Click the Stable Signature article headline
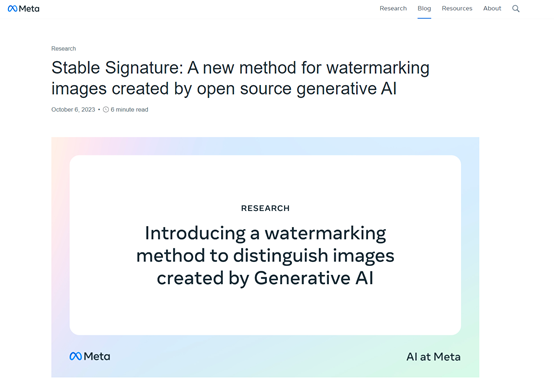554x380 pixels. click(240, 78)
